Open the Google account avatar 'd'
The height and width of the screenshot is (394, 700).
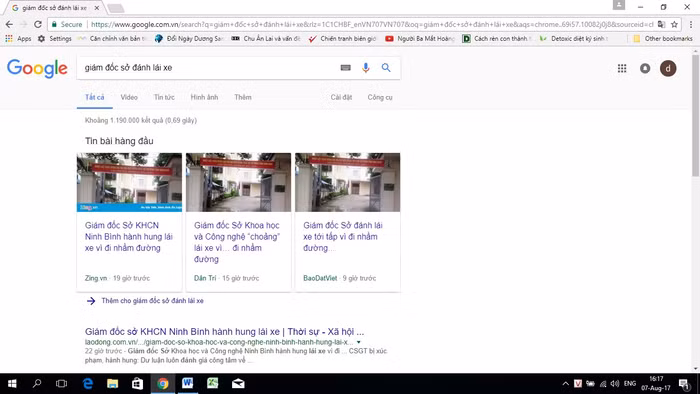tap(668, 68)
